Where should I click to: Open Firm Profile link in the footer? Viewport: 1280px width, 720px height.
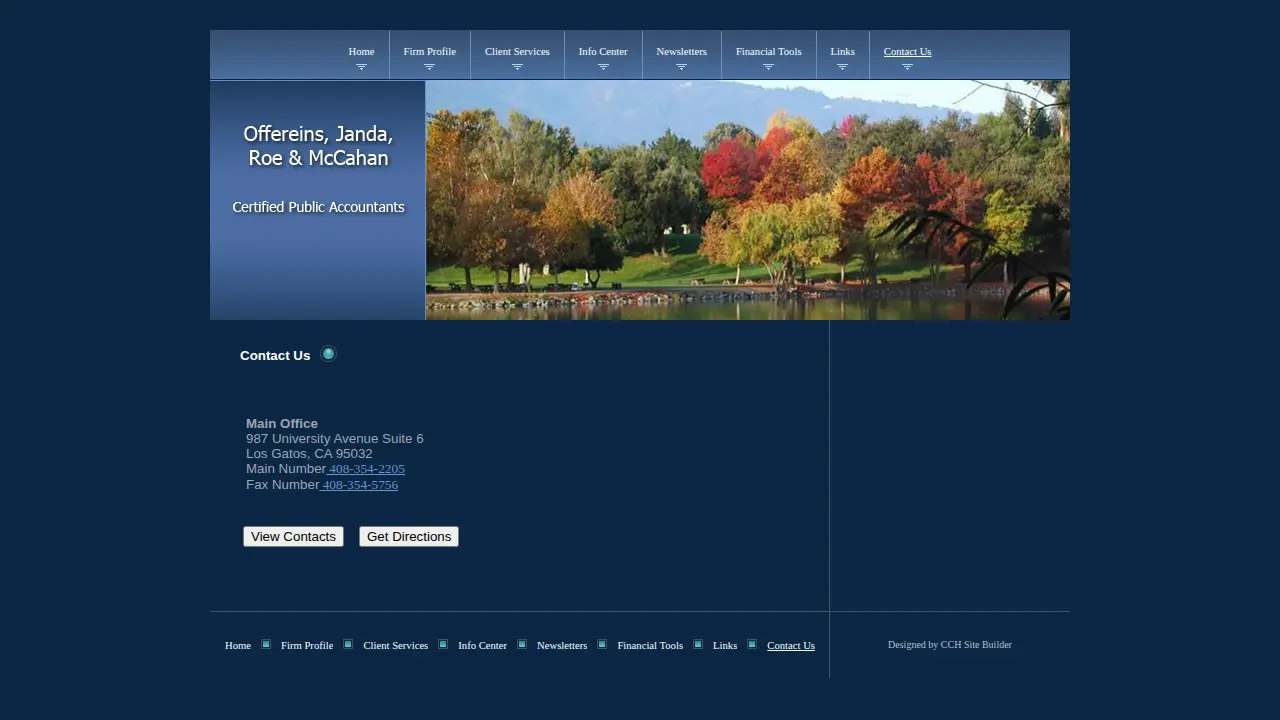(307, 645)
